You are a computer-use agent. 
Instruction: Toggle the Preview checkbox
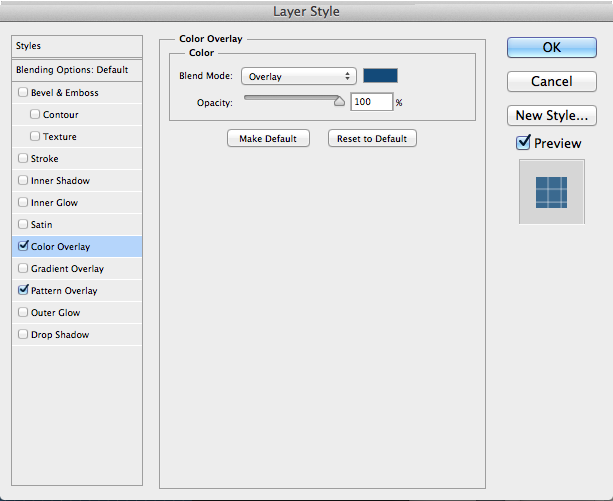[x=523, y=143]
